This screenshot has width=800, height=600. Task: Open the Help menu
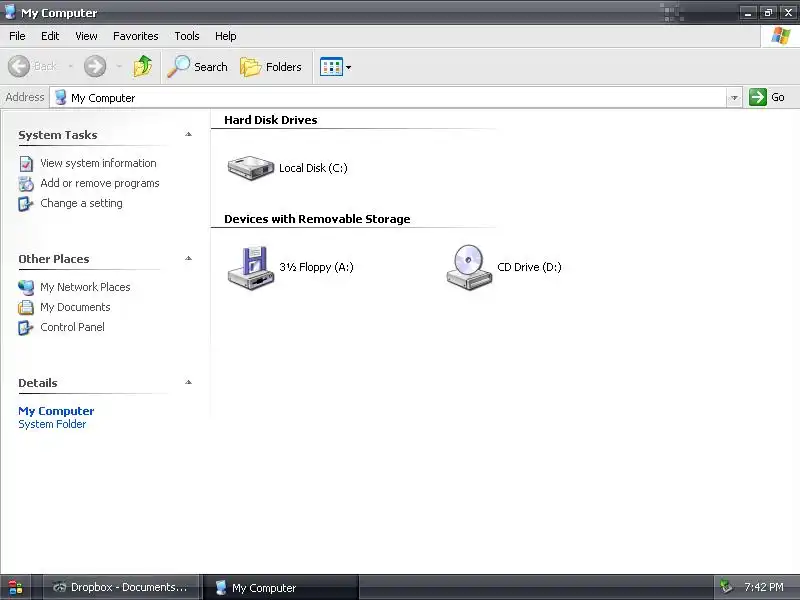tap(226, 36)
